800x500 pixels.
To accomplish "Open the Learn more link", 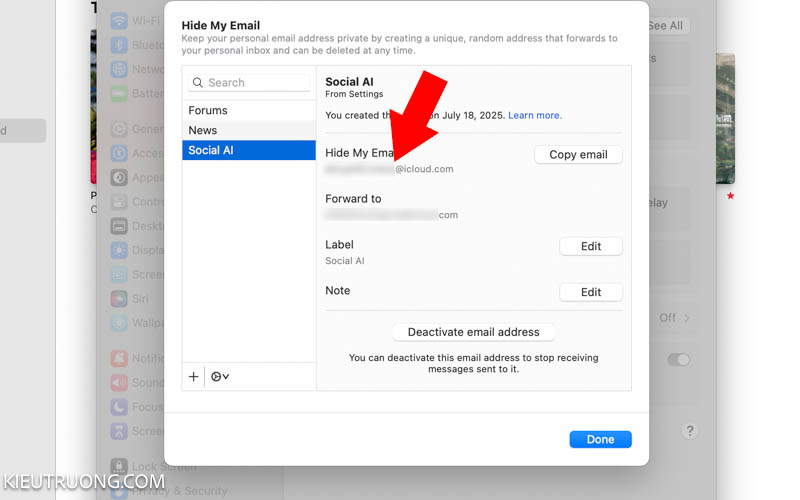I will point(535,115).
